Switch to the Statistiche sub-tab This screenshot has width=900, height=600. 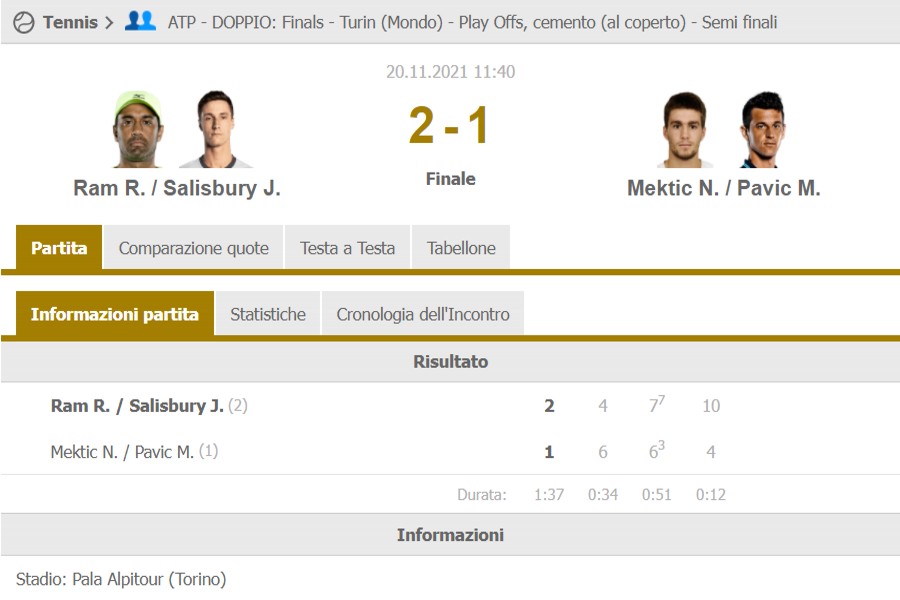pos(268,314)
